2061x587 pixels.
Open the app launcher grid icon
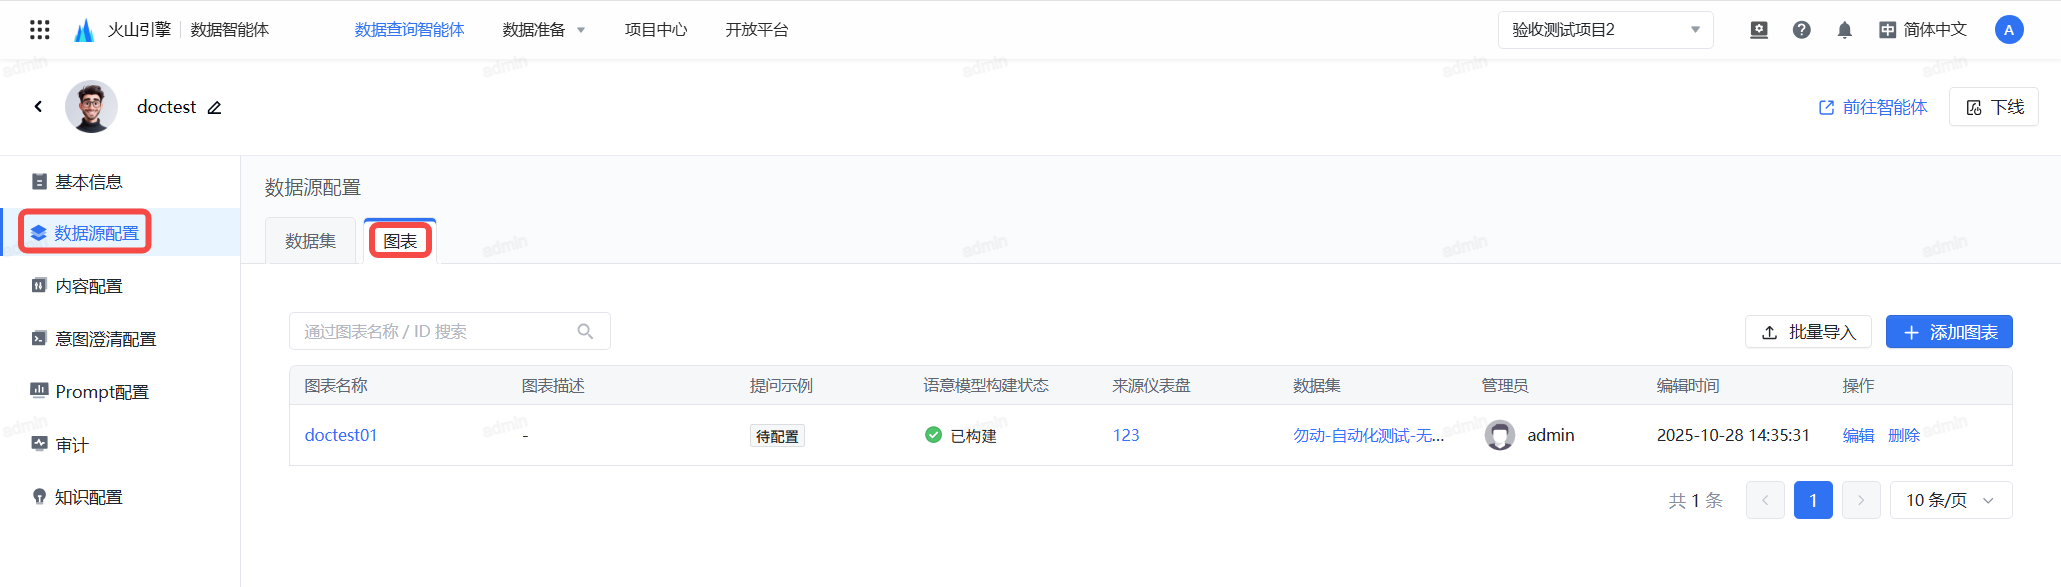(40, 30)
